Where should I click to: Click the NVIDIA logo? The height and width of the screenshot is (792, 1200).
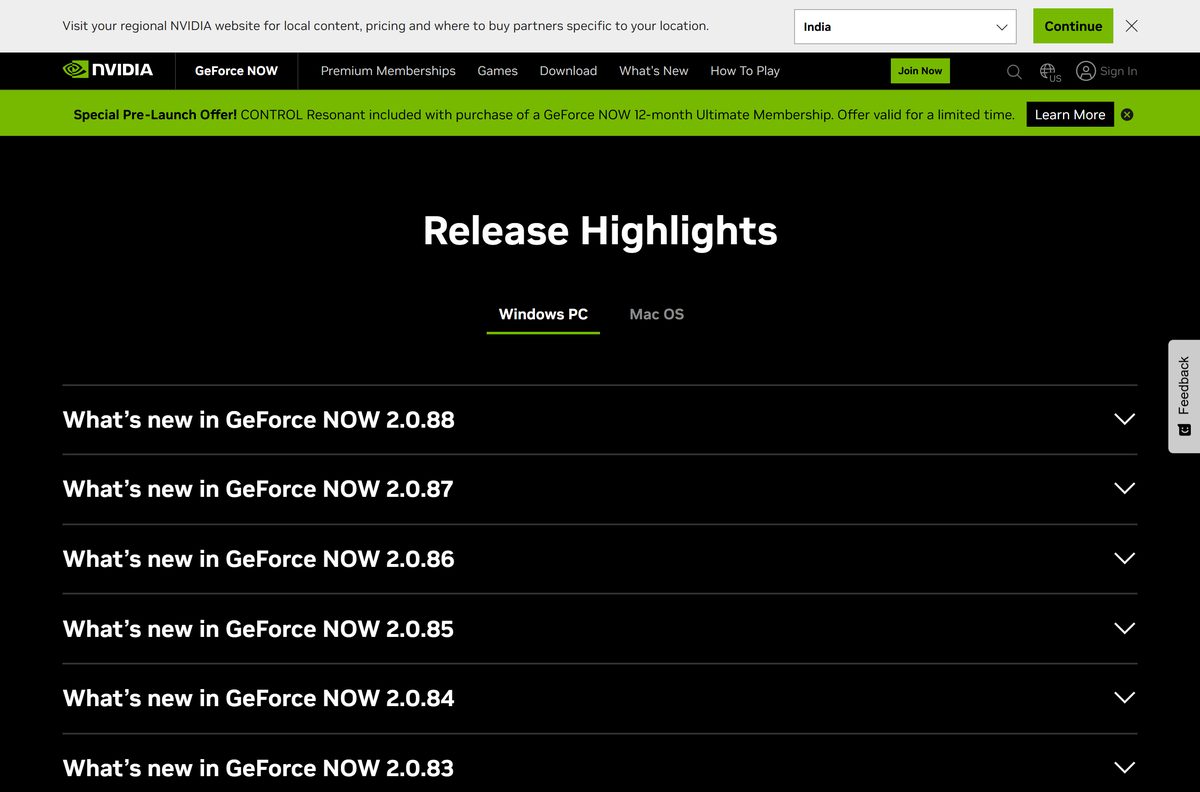coord(108,70)
